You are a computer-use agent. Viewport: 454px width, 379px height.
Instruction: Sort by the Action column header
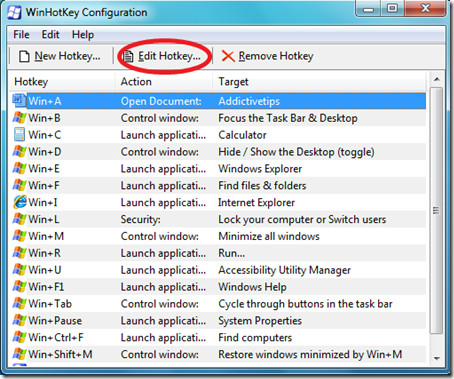click(164, 82)
